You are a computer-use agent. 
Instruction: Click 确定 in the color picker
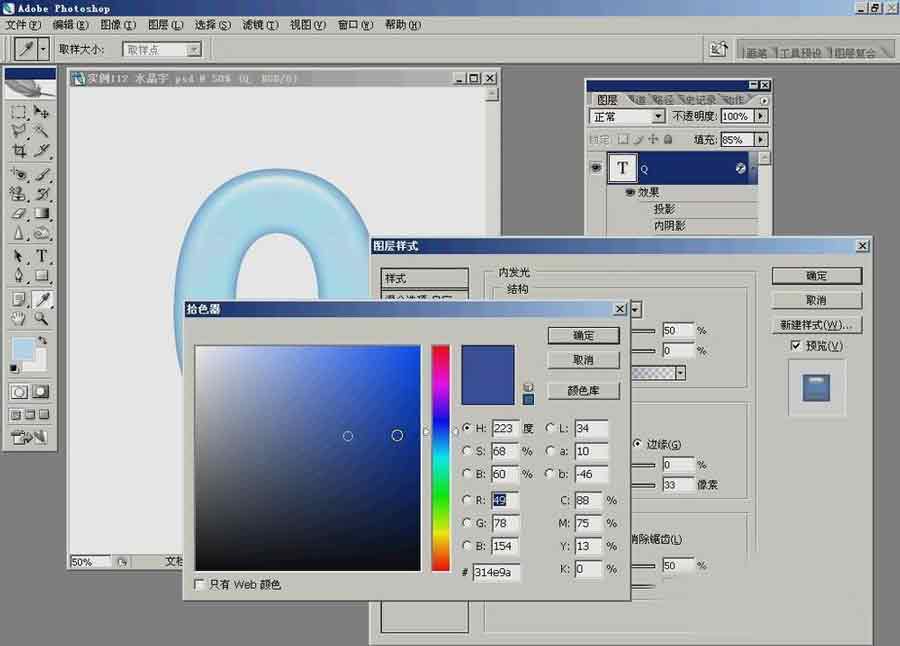coord(583,335)
